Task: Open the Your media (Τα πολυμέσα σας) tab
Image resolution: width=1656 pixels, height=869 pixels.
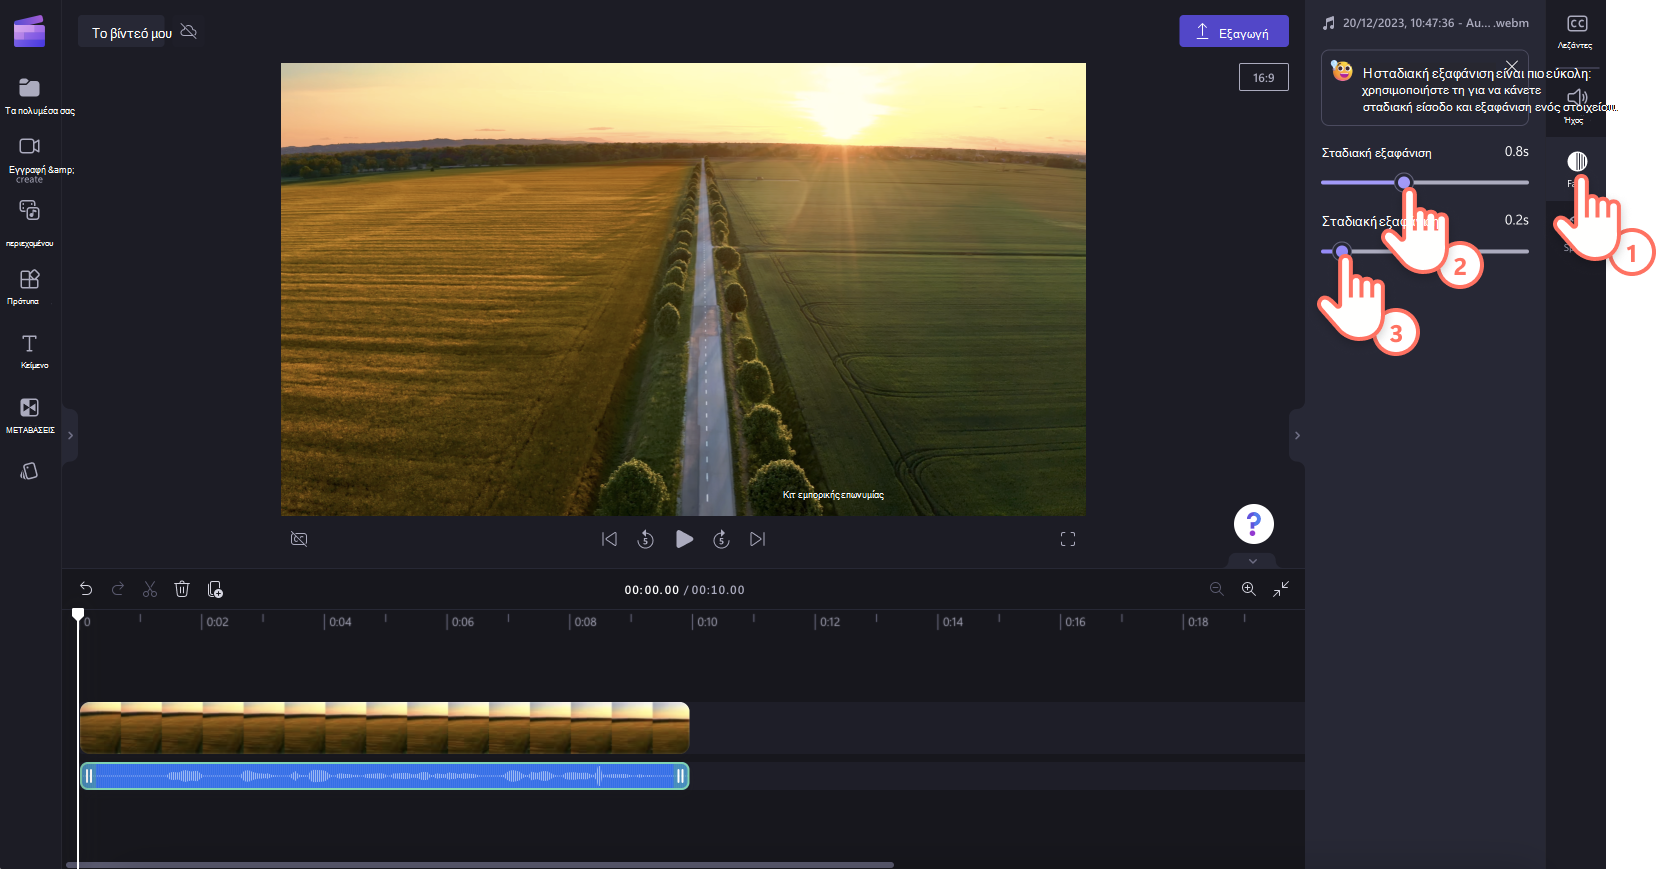Action: click(x=30, y=96)
